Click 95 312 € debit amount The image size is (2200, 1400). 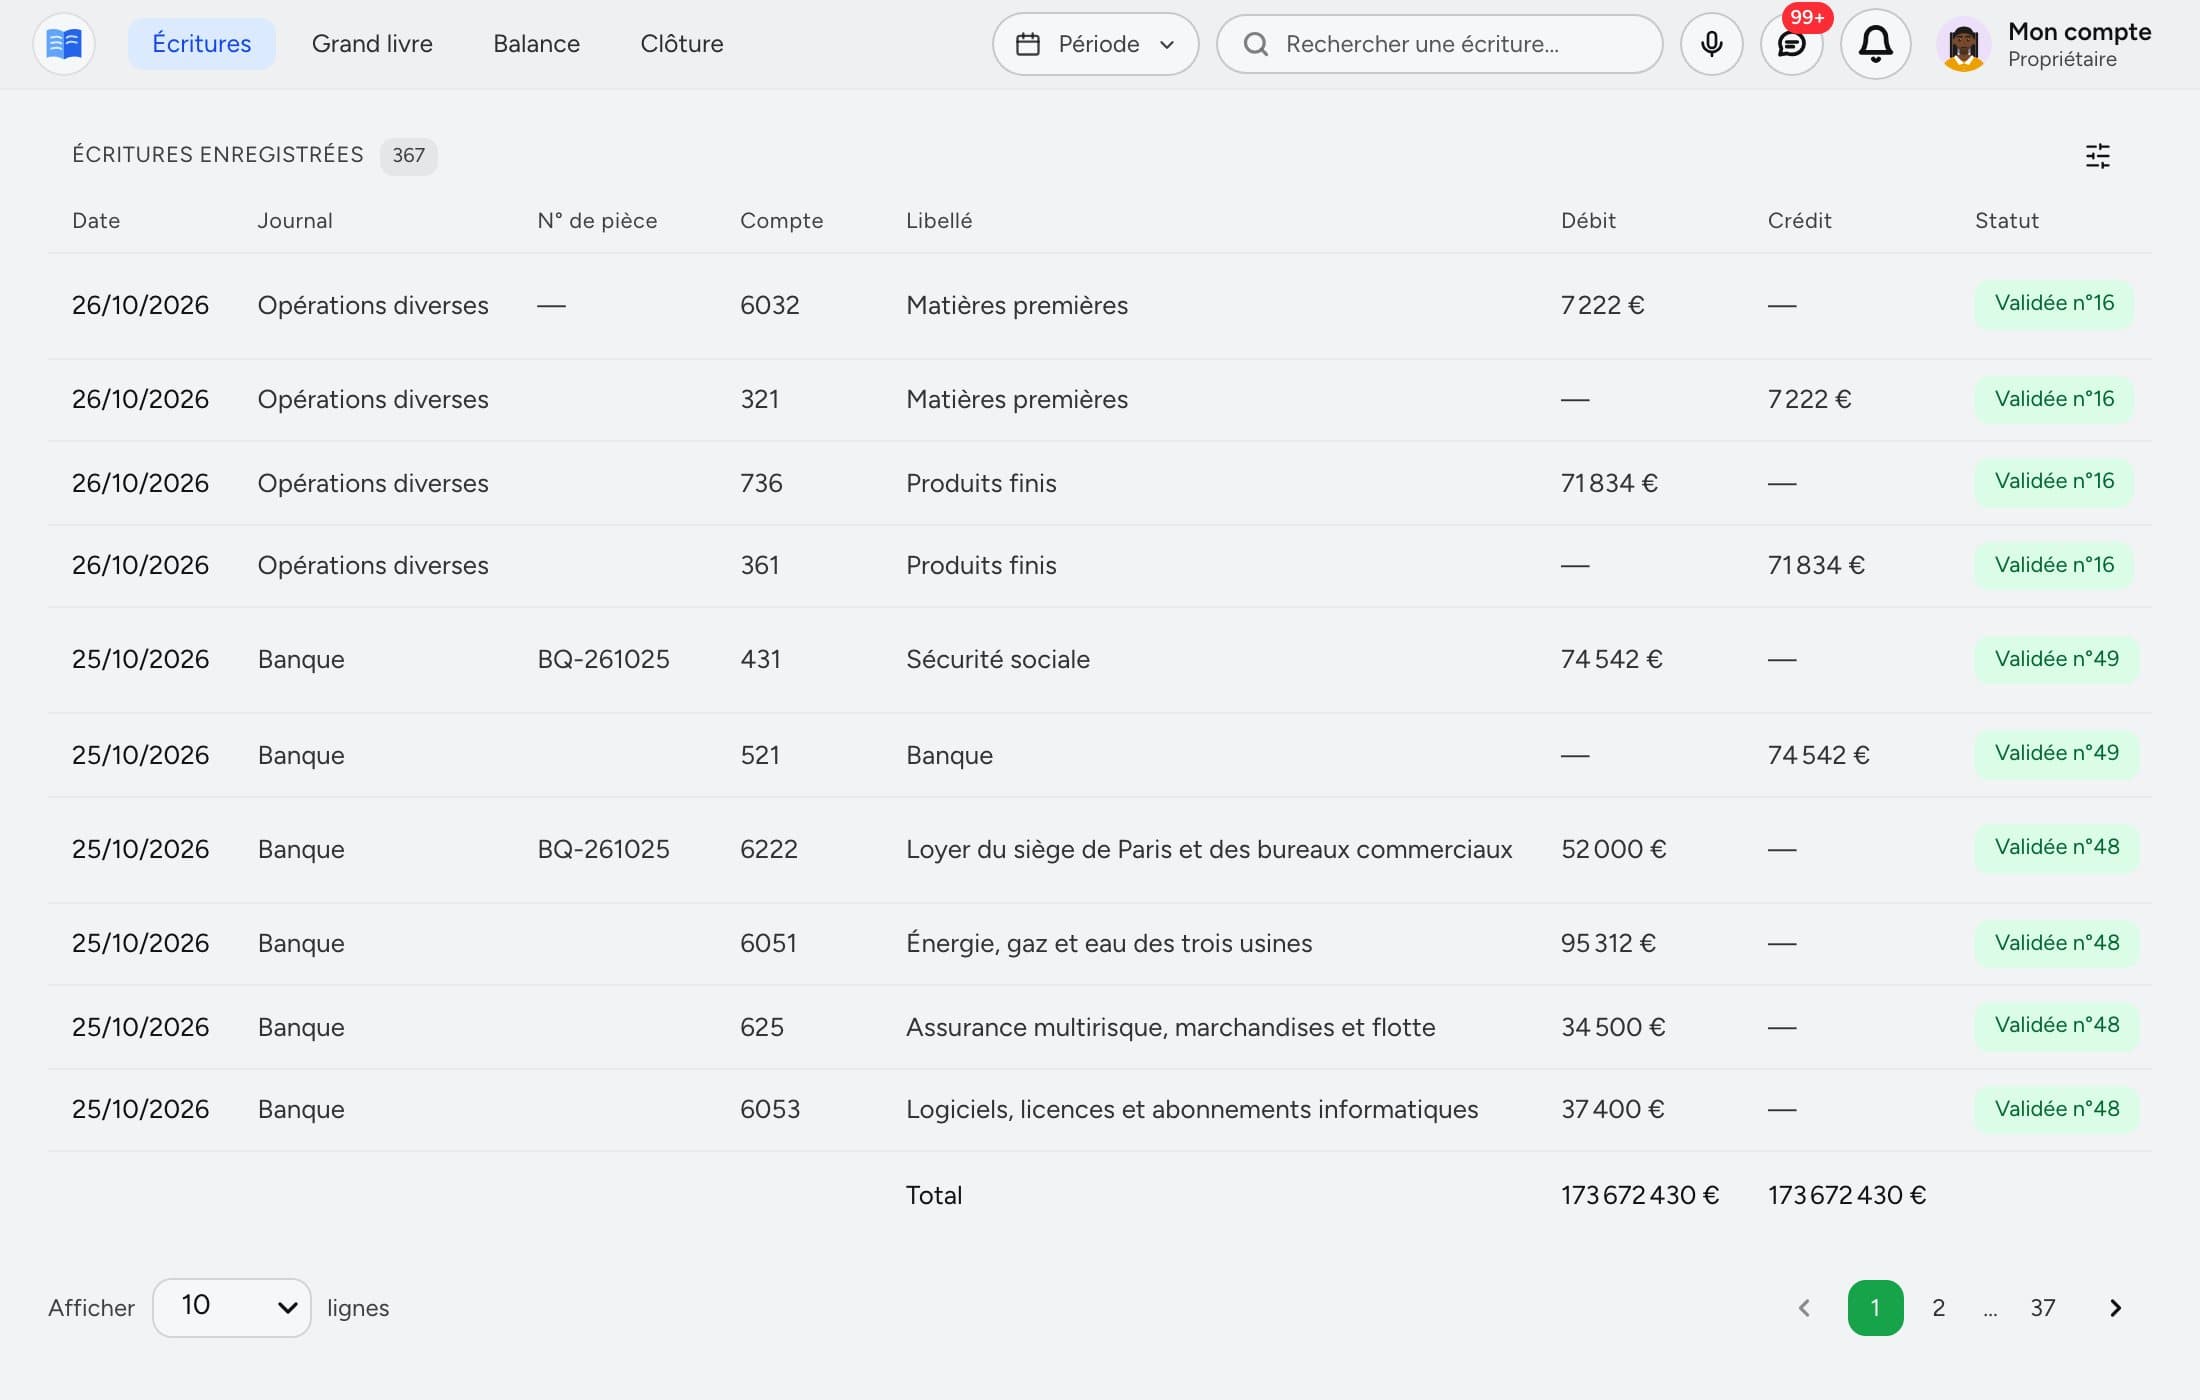click(1608, 944)
